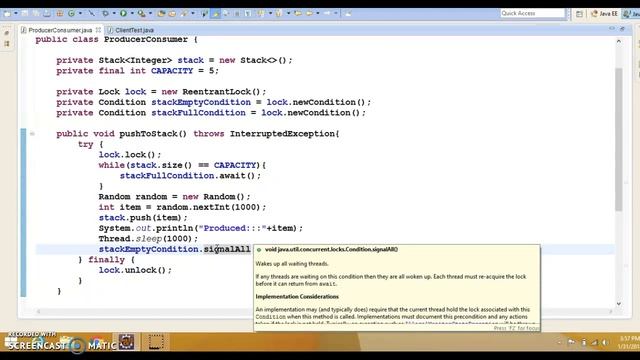The height and width of the screenshot is (360, 640).
Task: Click the External Tools run icon
Action: pyautogui.click(x=141, y=13)
